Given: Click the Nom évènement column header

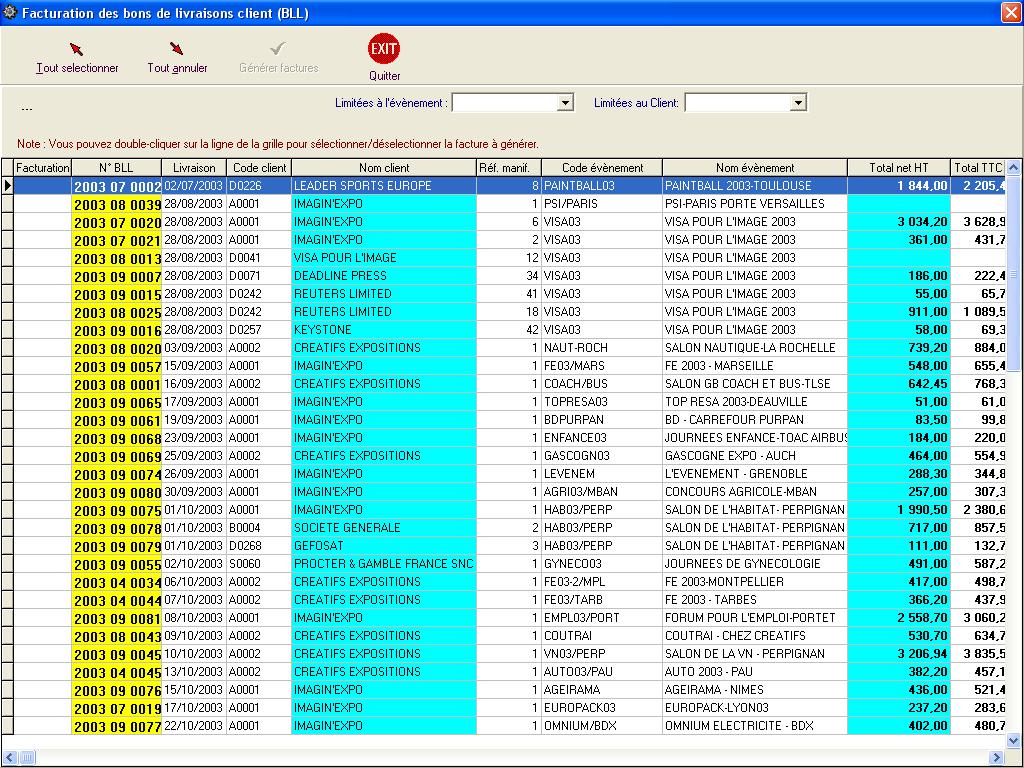Looking at the screenshot, I should (x=755, y=168).
